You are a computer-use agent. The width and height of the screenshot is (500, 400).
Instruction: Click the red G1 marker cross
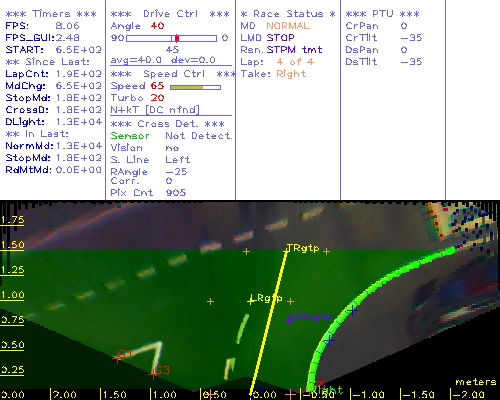point(117,359)
